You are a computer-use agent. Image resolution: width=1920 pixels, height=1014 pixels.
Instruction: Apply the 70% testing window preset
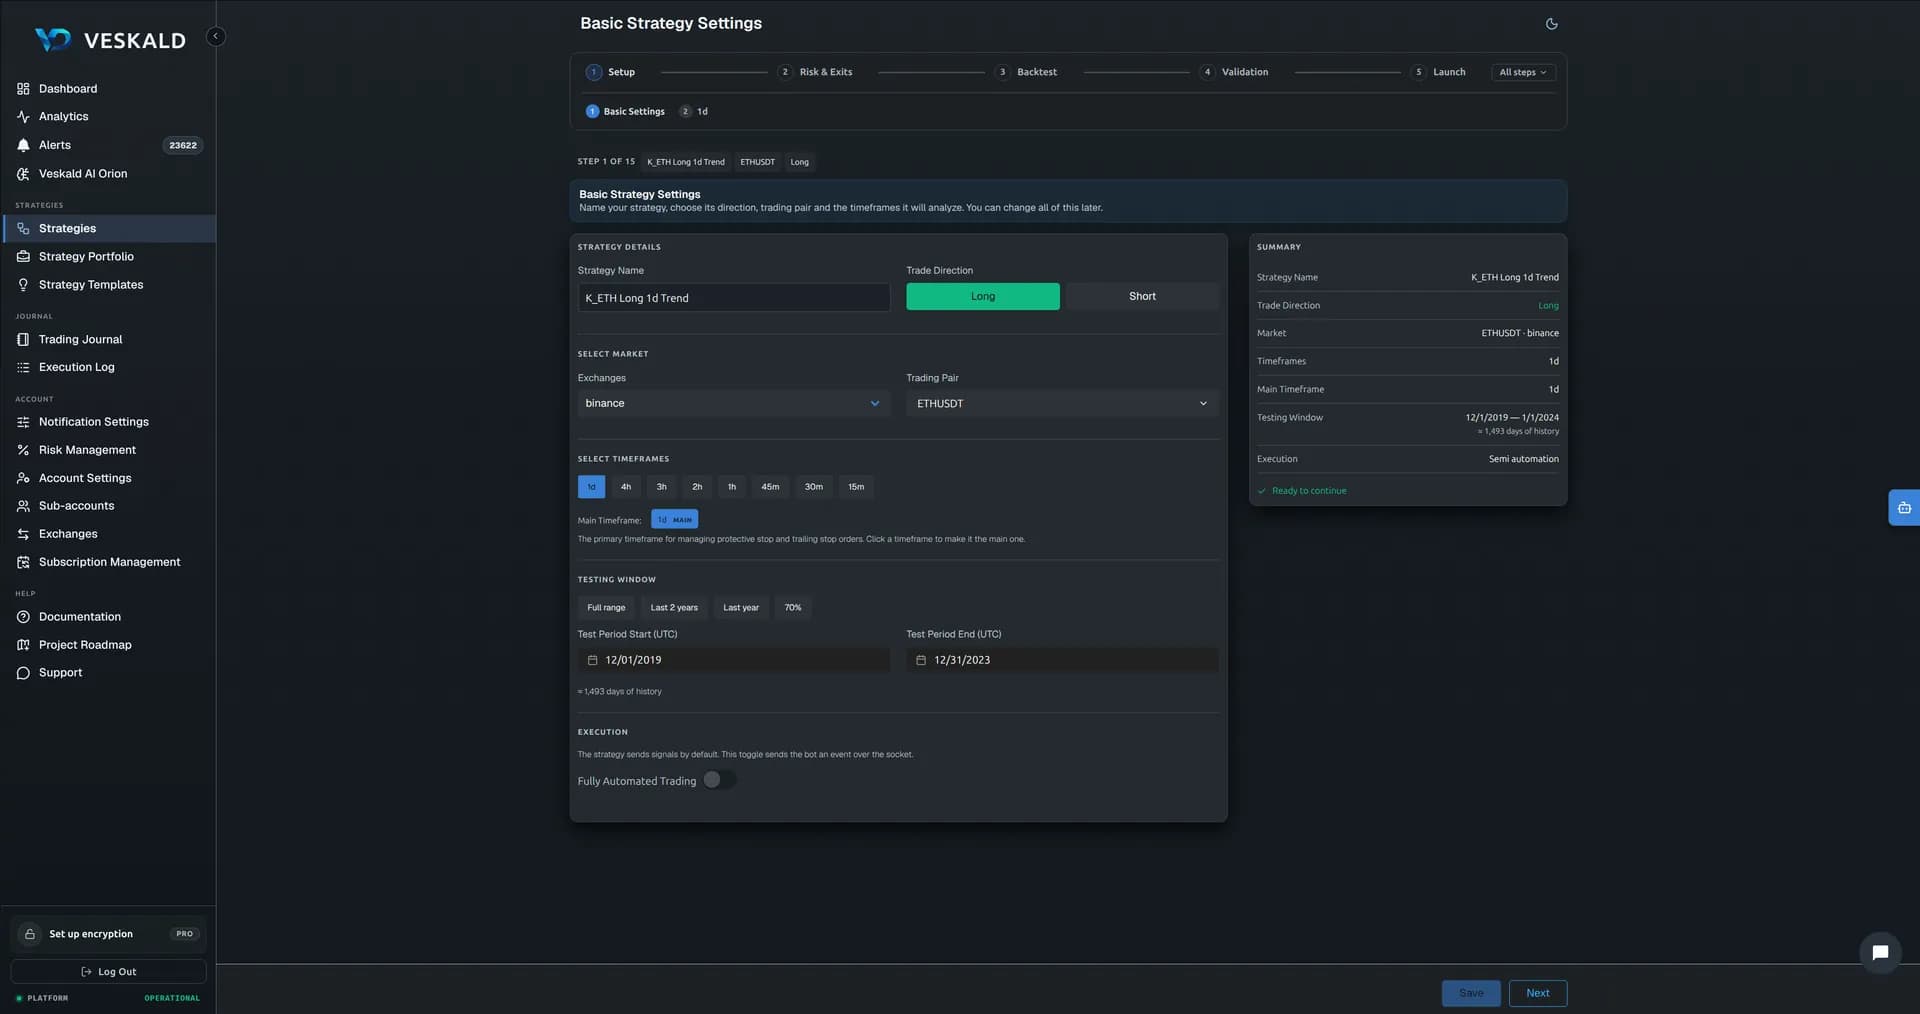pos(793,607)
